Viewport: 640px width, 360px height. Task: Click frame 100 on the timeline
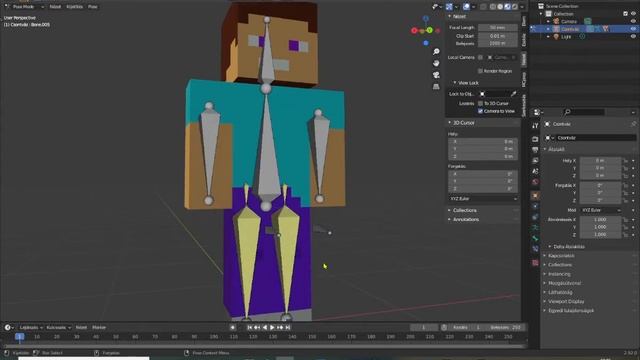pos(213,337)
